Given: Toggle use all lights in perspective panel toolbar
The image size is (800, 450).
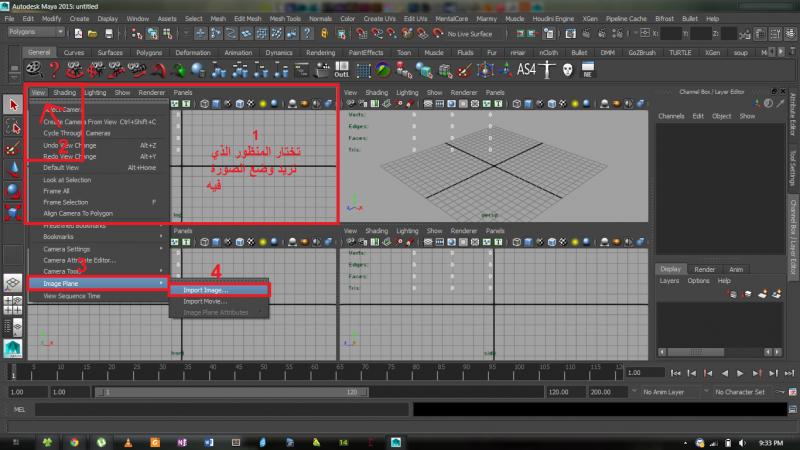Looking at the screenshot, I should pos(575,104).
